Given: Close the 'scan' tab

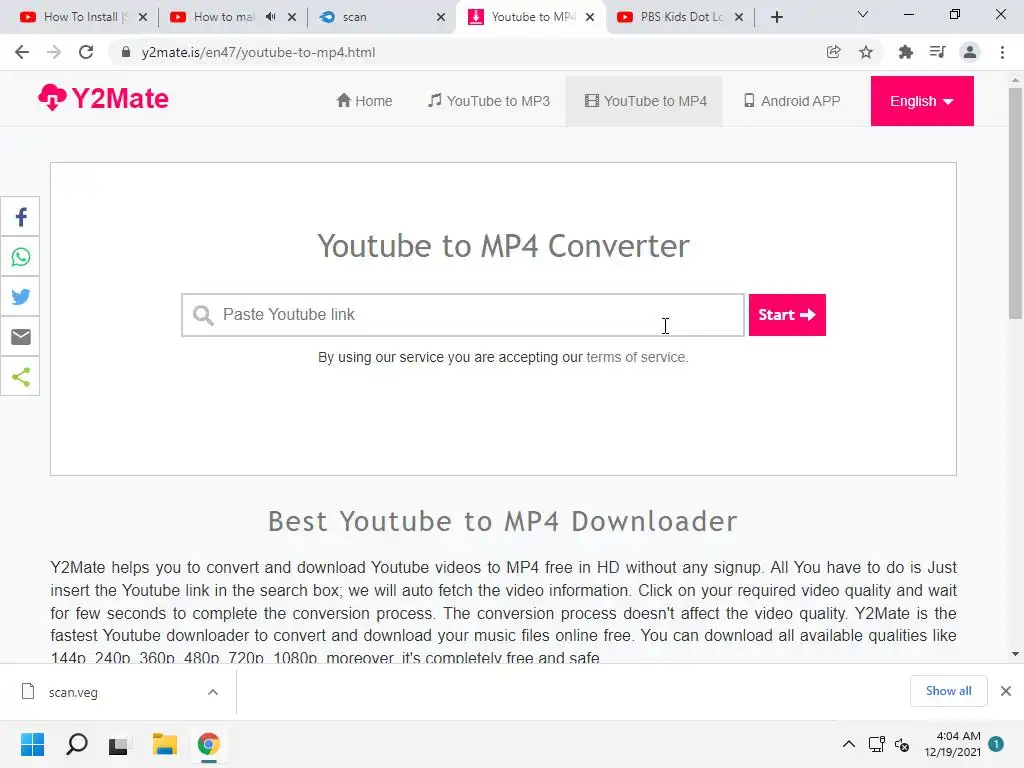Looking at the screenshot, I should (441, 17).
